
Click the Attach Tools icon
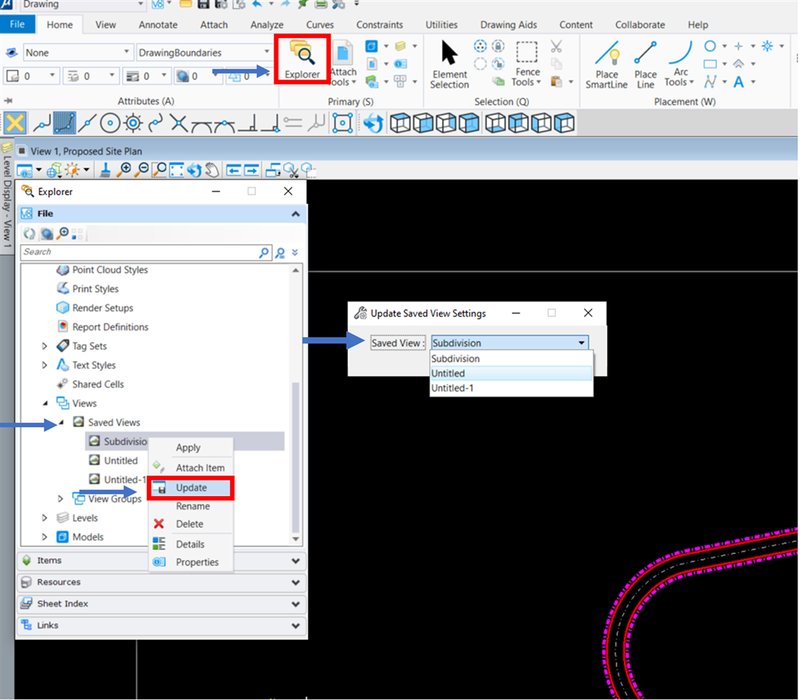point(343,64)
